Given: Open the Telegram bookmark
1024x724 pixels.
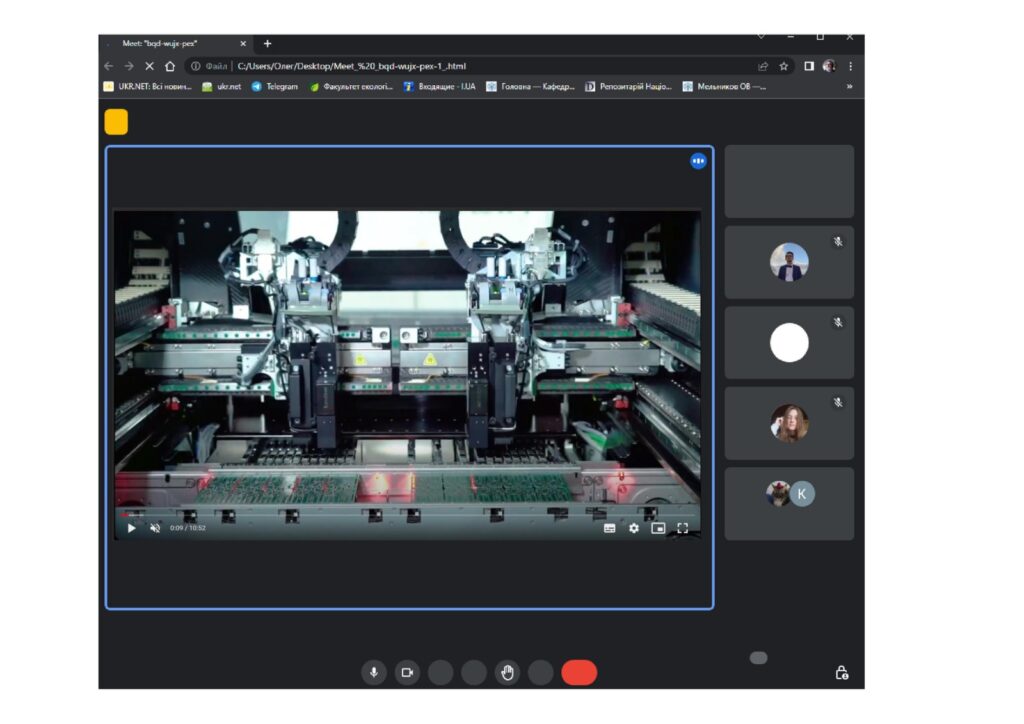Looking at the screenshot, I should 275,87.
